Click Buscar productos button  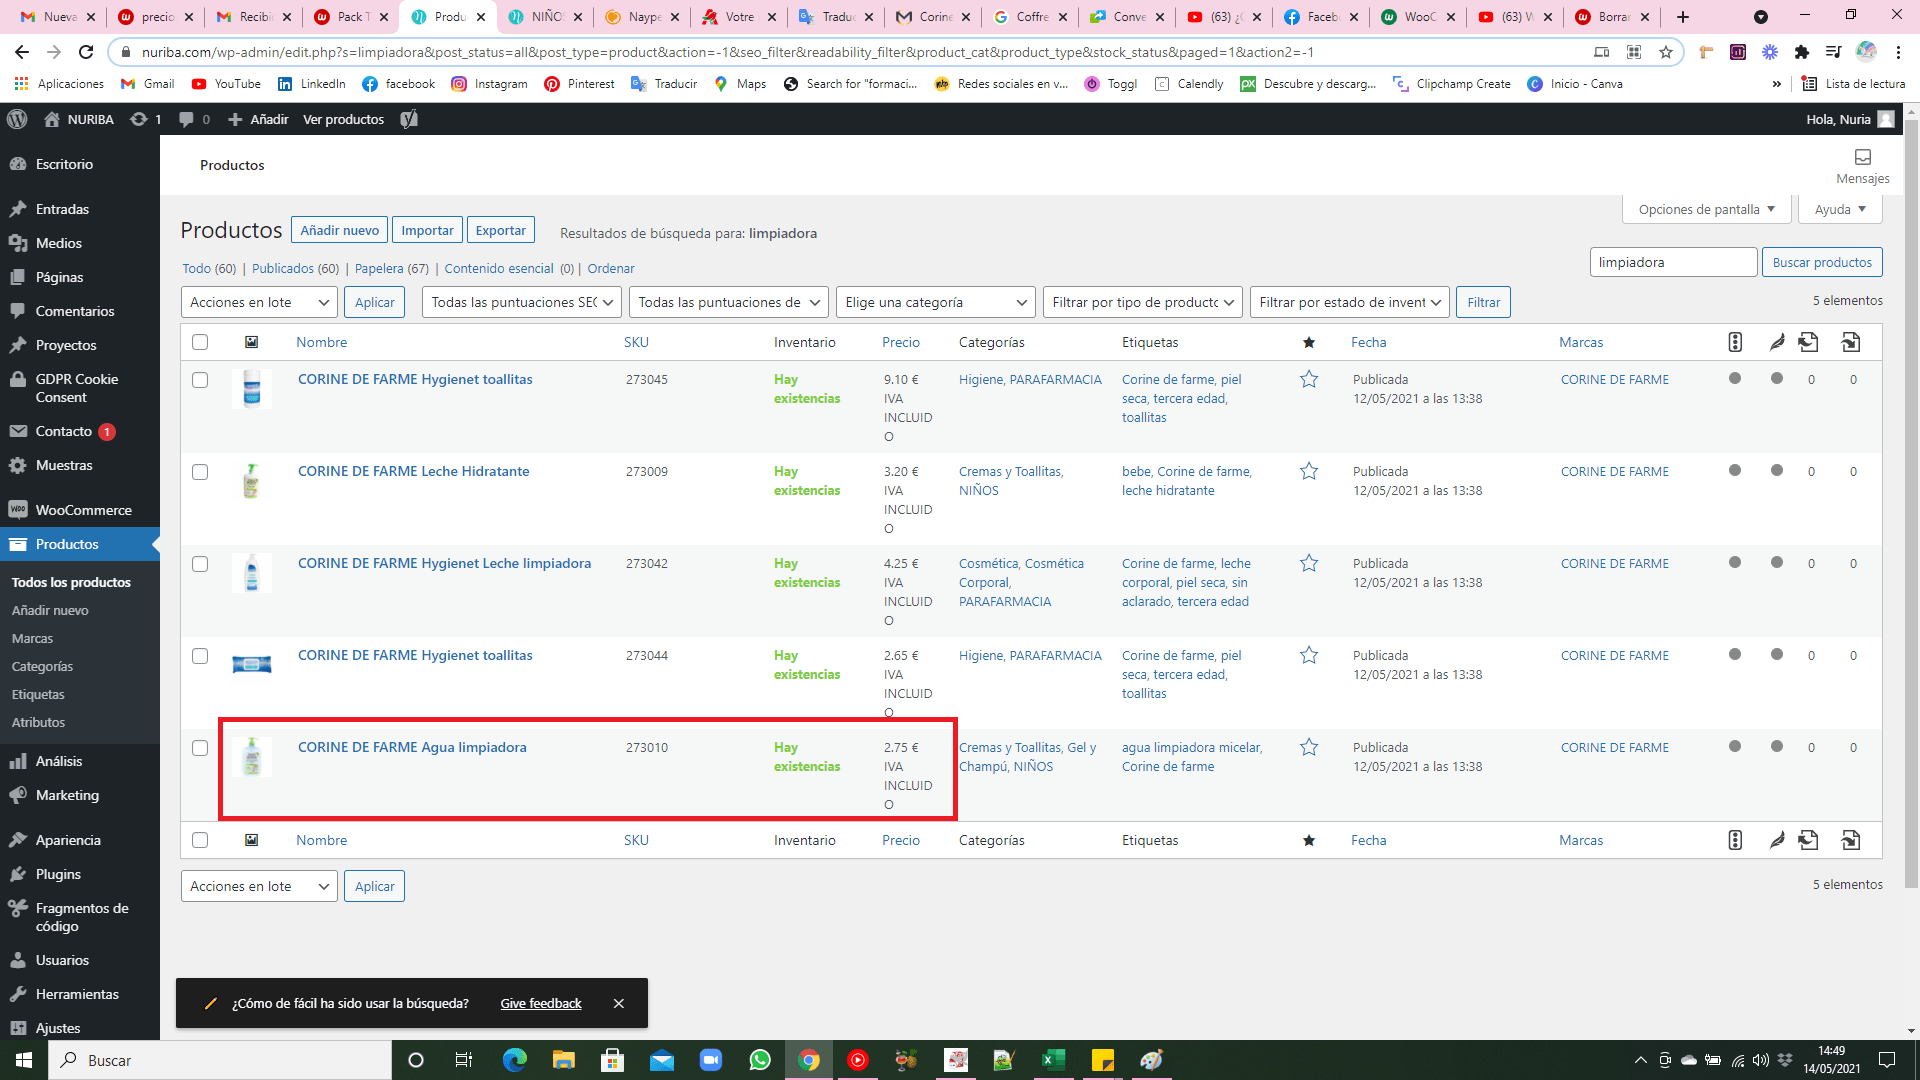[x=1822, y=262]
